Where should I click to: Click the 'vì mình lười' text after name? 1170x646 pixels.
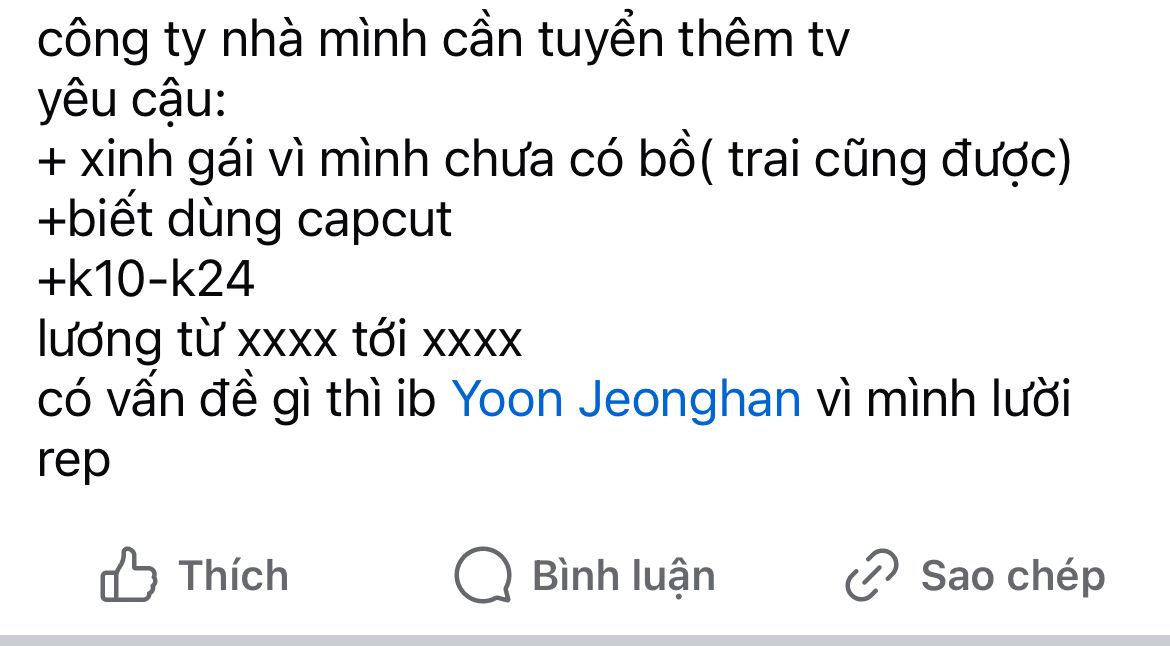[944, 398]
